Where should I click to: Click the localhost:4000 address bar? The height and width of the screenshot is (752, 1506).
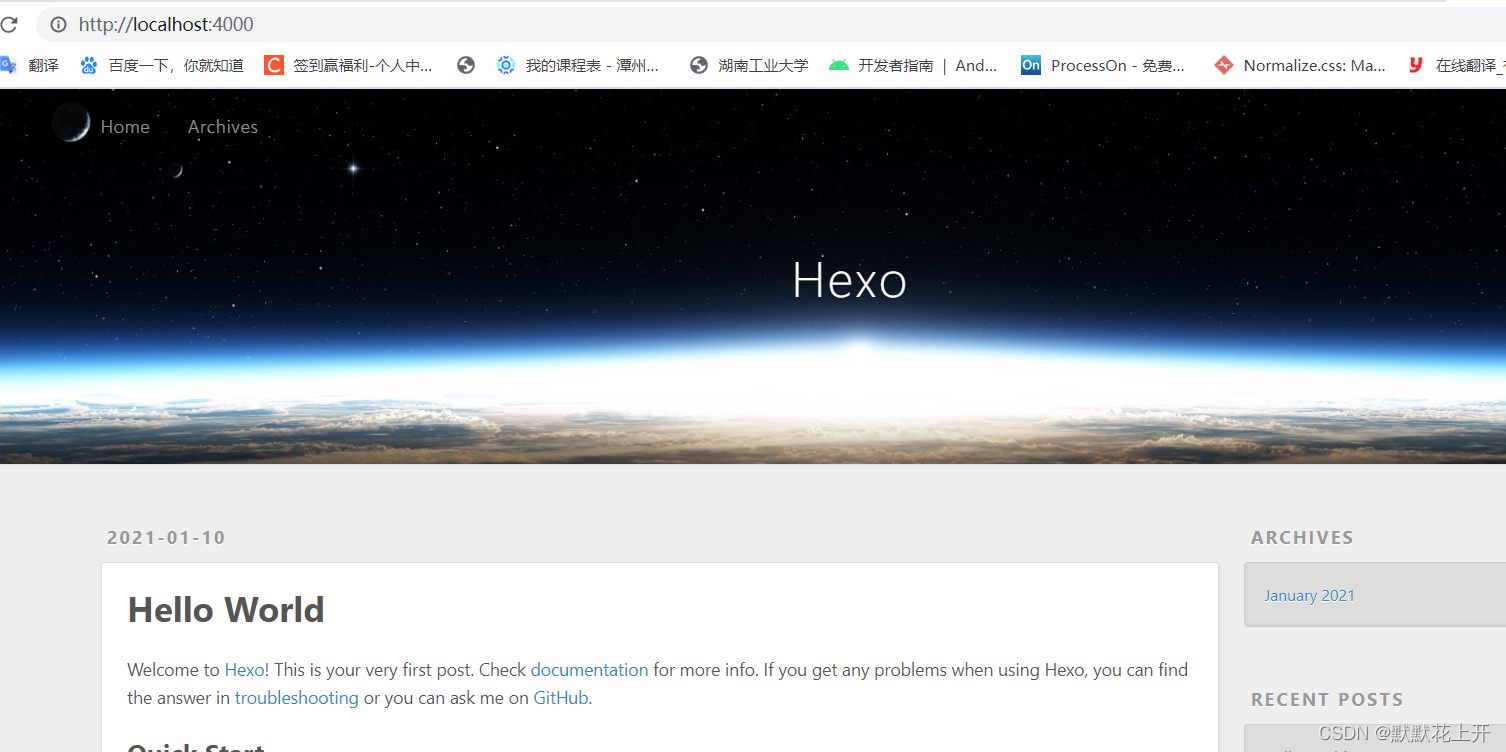[770, 24]
